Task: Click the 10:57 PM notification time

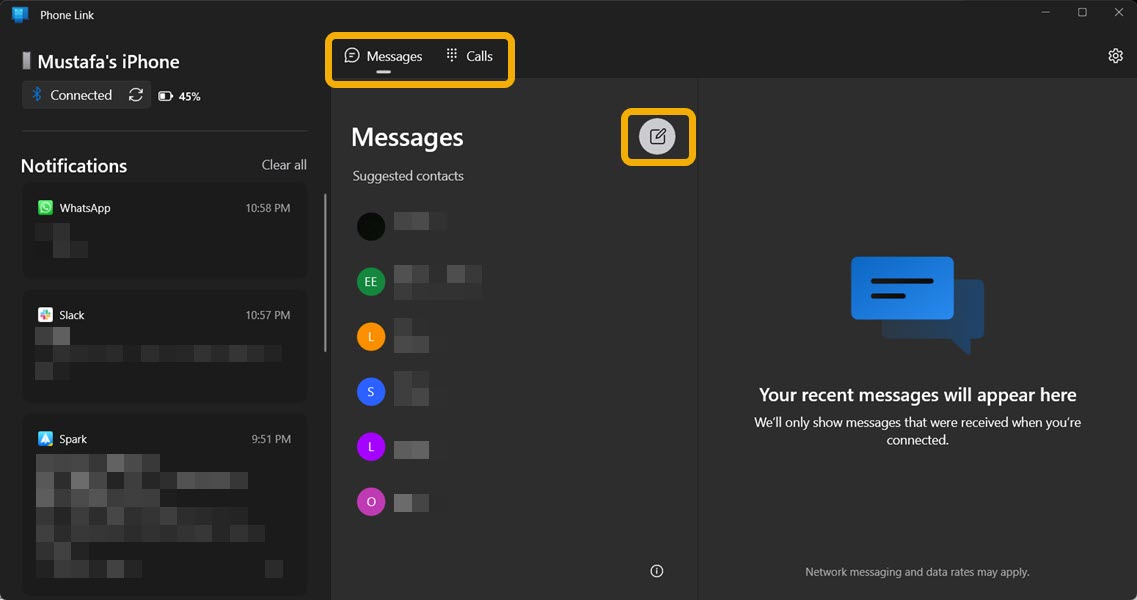Action: click(268, 315)
